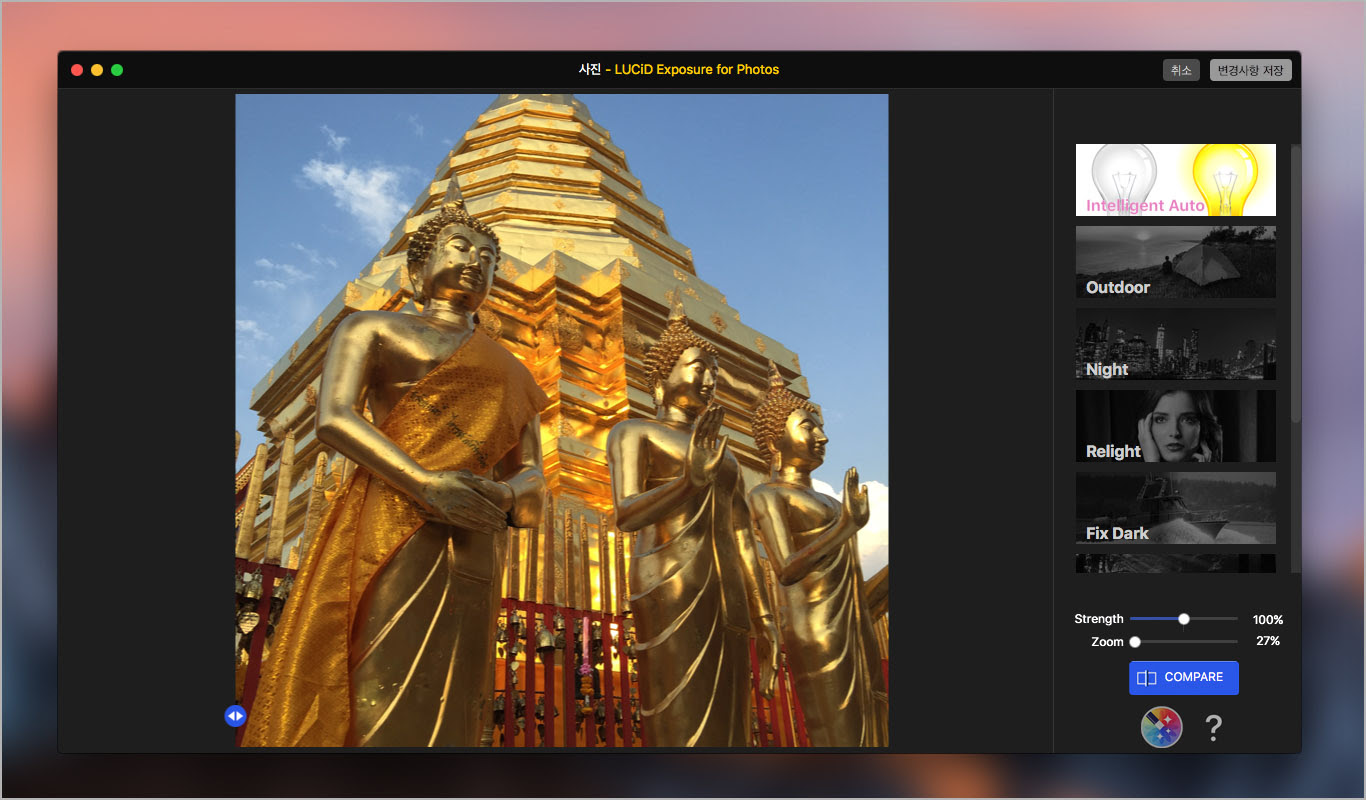Click the Zoom label
The height and width of the screenshot is (800, 1366).
[x=1108, y=642]
